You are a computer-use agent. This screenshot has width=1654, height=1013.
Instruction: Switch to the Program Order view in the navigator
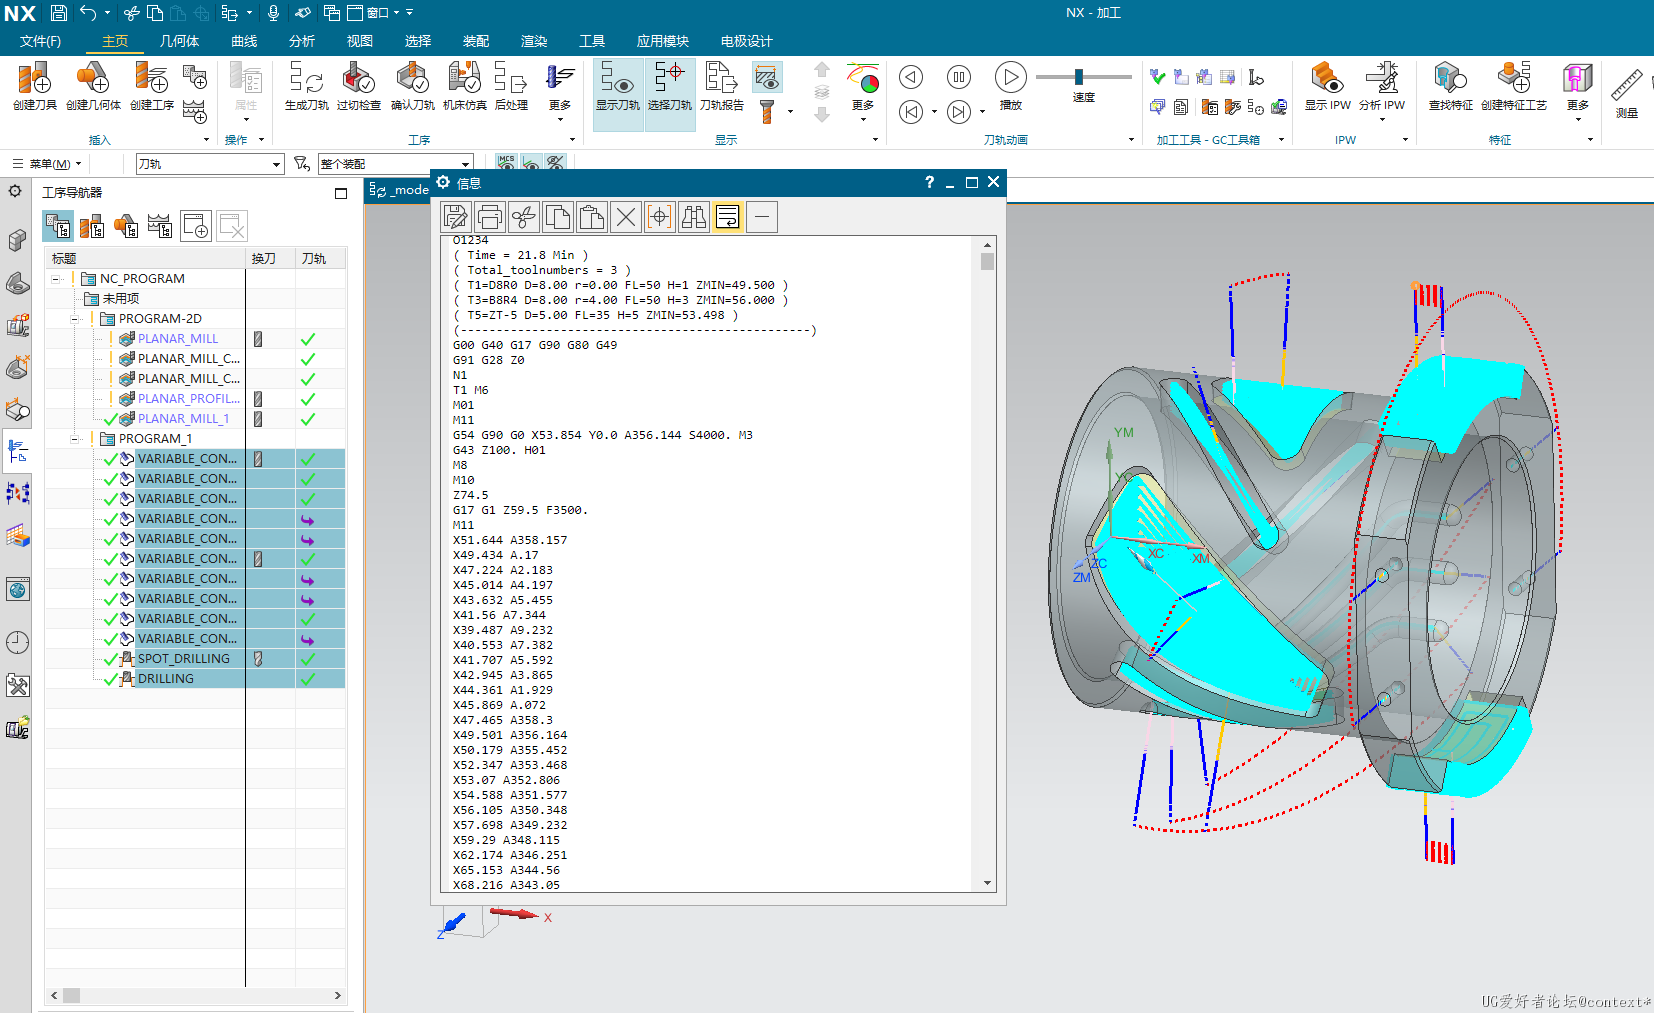[58, 227]
